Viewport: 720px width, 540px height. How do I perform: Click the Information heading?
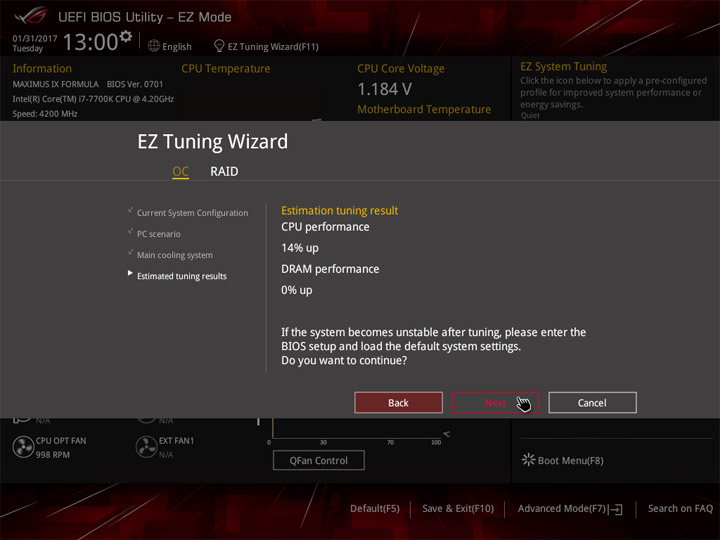(42, 68)
